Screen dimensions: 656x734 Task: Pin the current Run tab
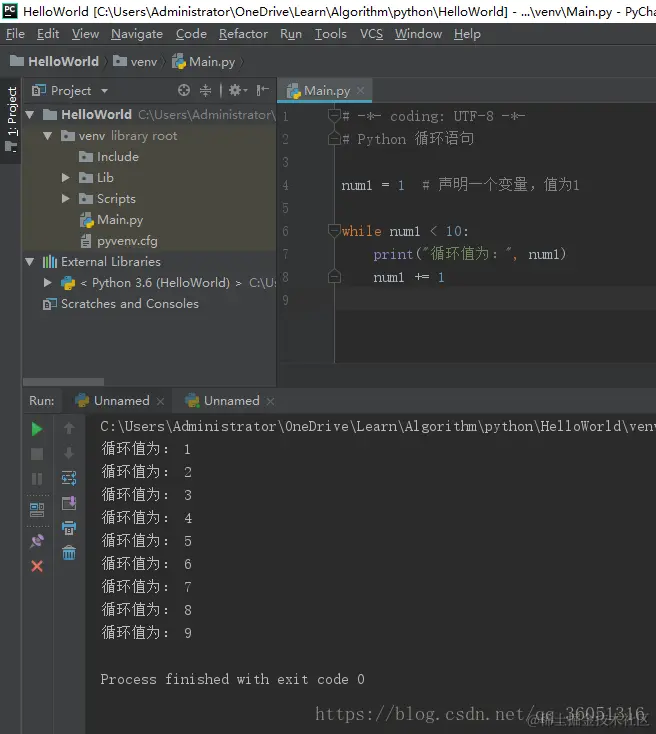pos(37,541)
